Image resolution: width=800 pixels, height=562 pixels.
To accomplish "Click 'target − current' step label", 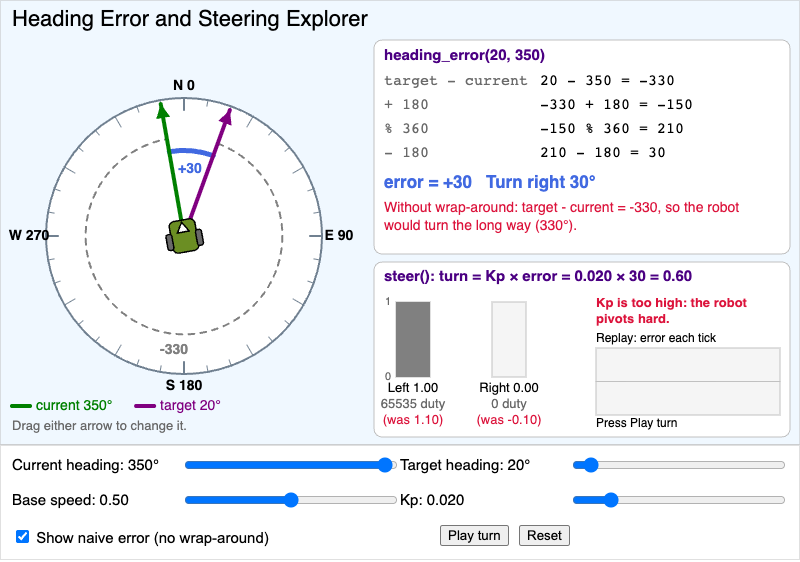I will point(456,81).
